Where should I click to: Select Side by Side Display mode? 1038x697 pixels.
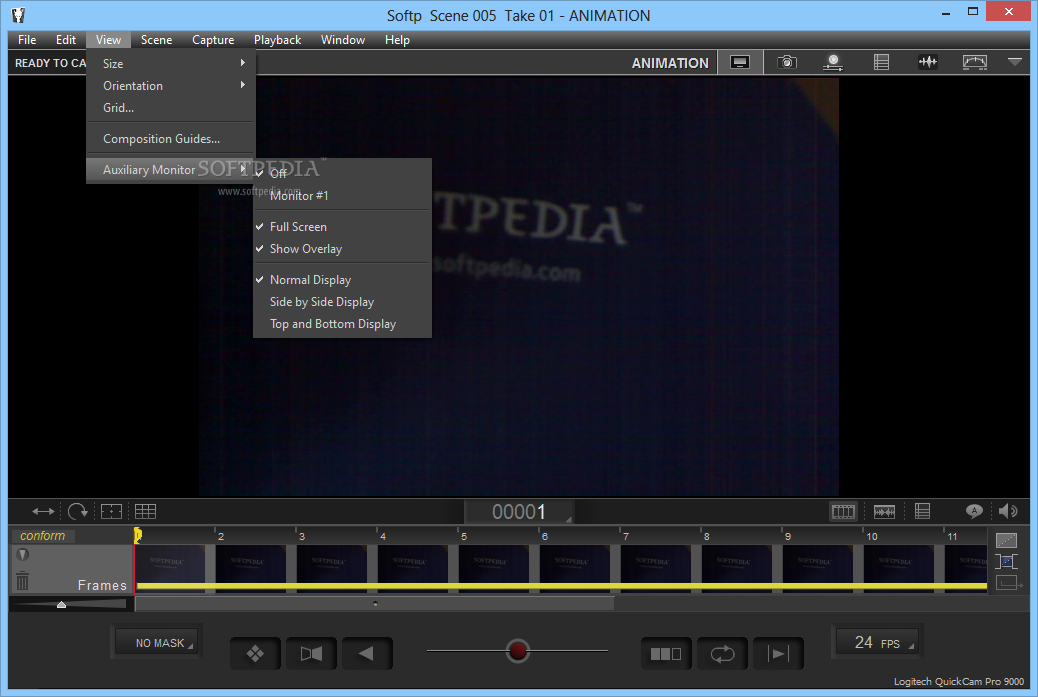[x=342, y=302]
